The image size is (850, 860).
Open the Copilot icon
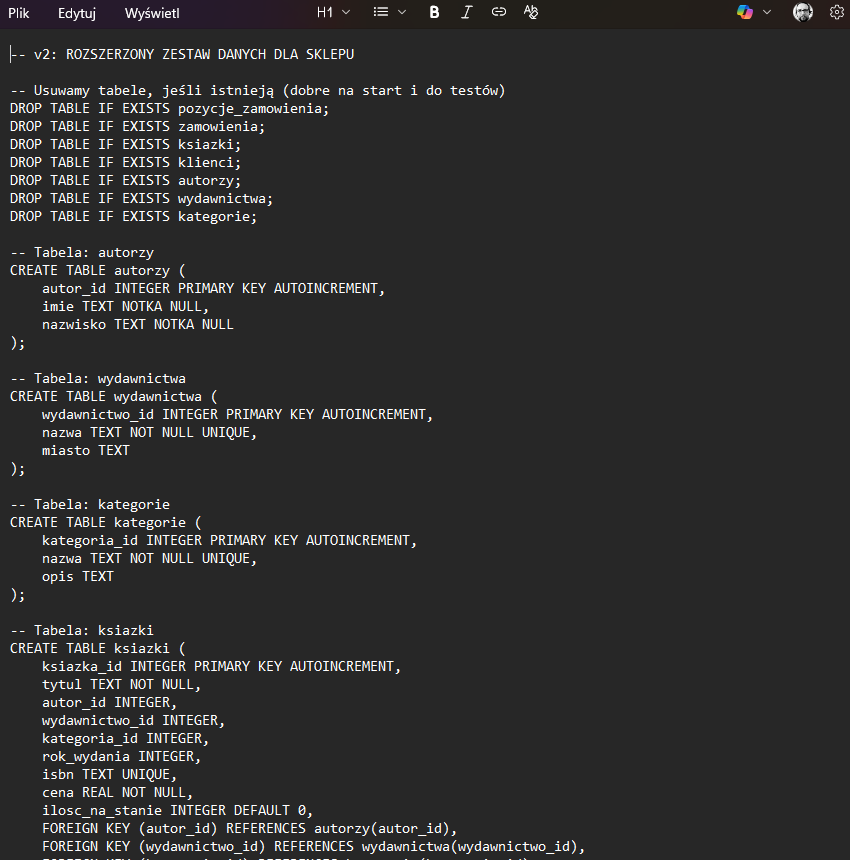tap(745, 12)
